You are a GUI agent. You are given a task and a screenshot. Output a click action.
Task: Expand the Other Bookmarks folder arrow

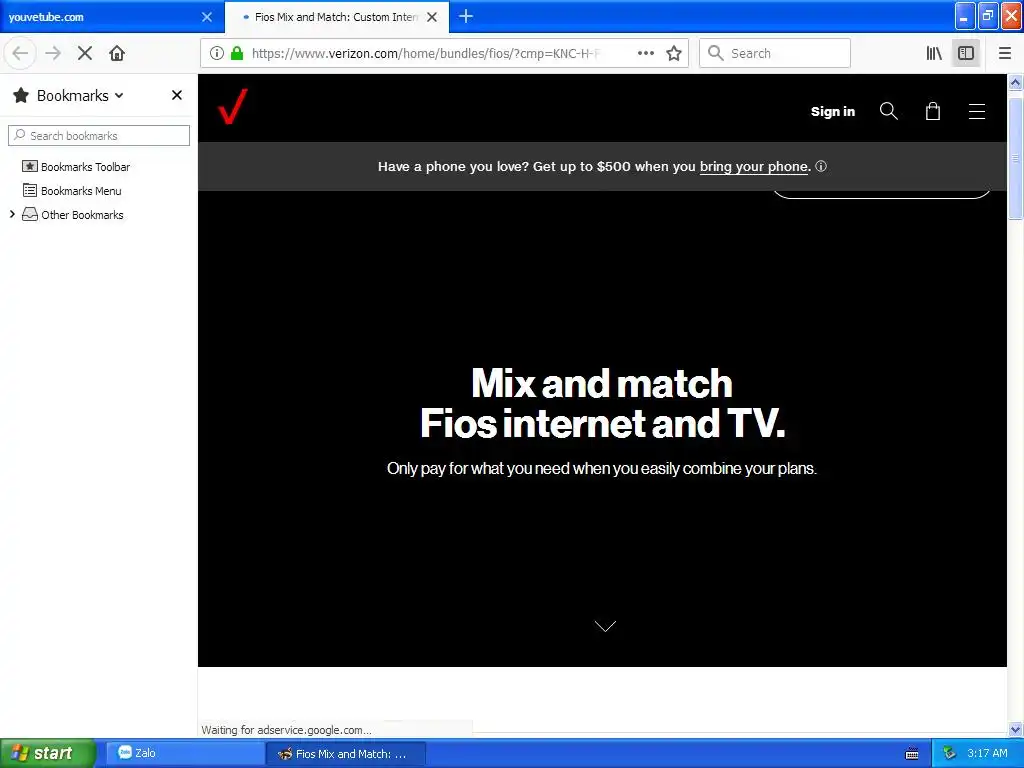tap(12, 214)
